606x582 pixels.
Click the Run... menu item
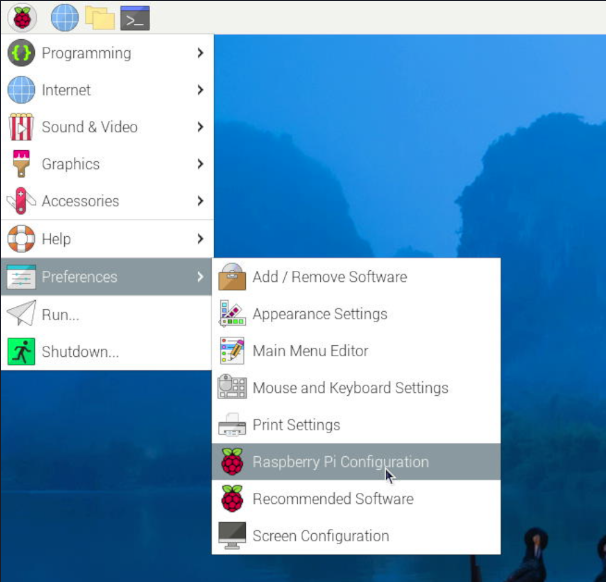[60, 314]
